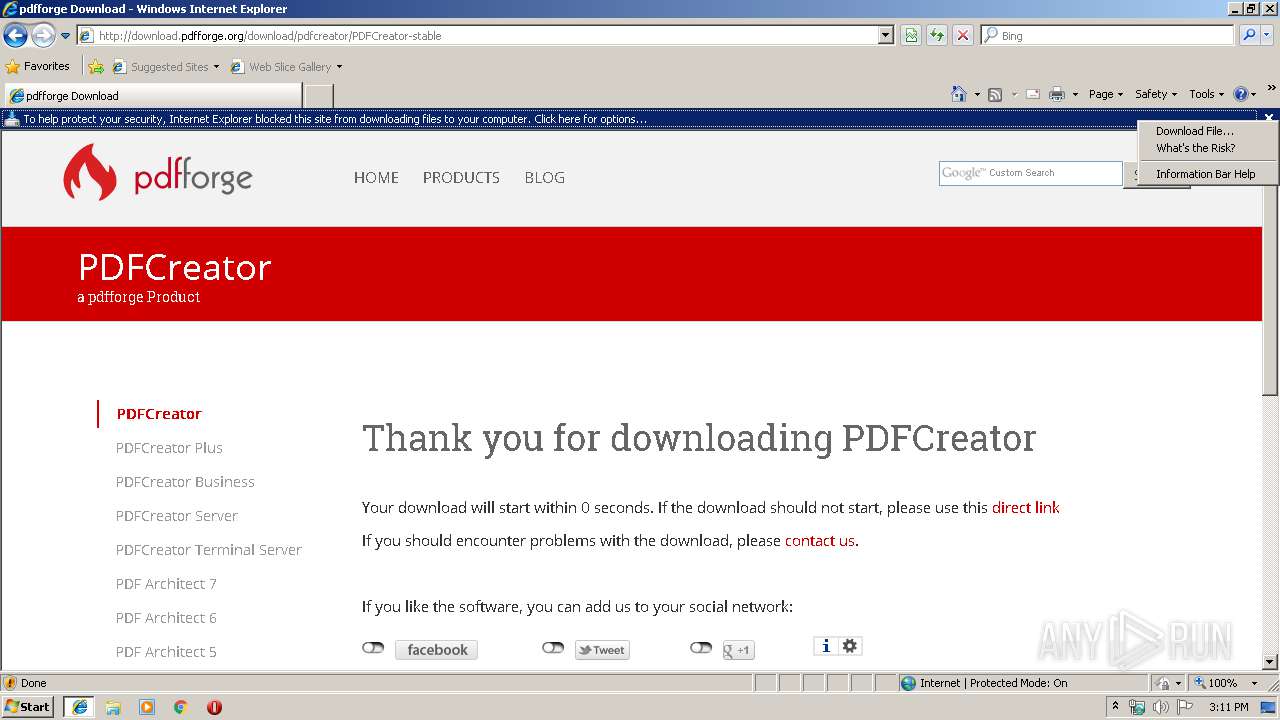Open the Safety menu
This screenshot has height=720, width=1280.
coord(1155,94)
